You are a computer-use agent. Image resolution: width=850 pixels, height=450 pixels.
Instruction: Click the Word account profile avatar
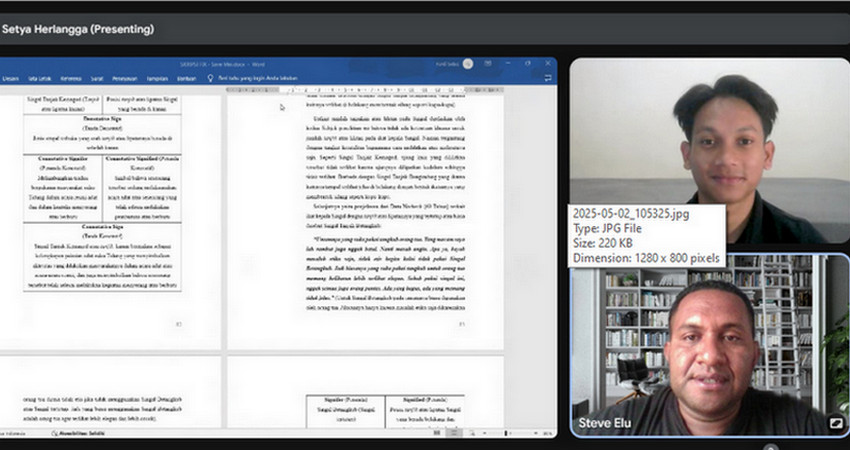click(468, 64)
